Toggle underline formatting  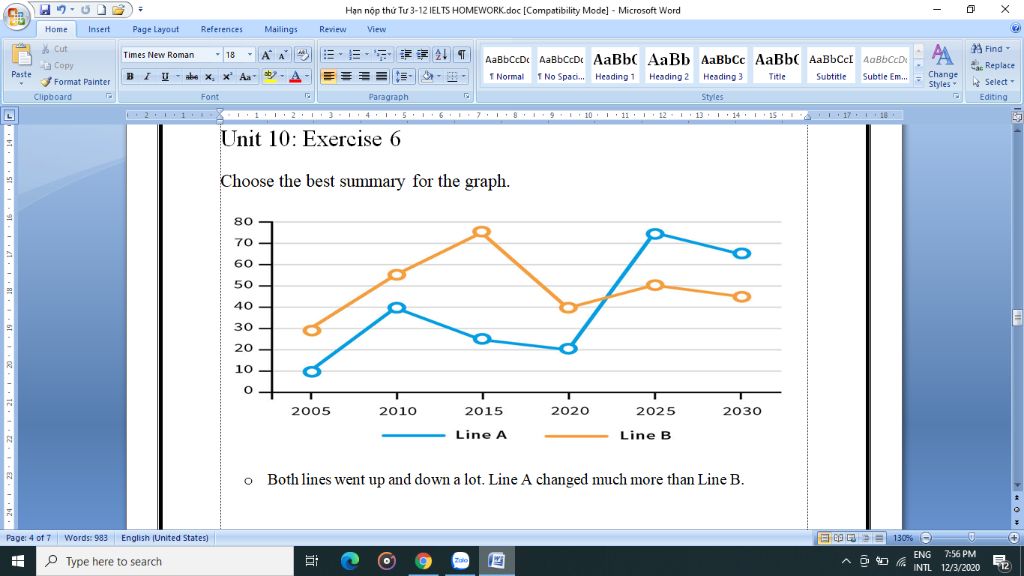point(165,76)
